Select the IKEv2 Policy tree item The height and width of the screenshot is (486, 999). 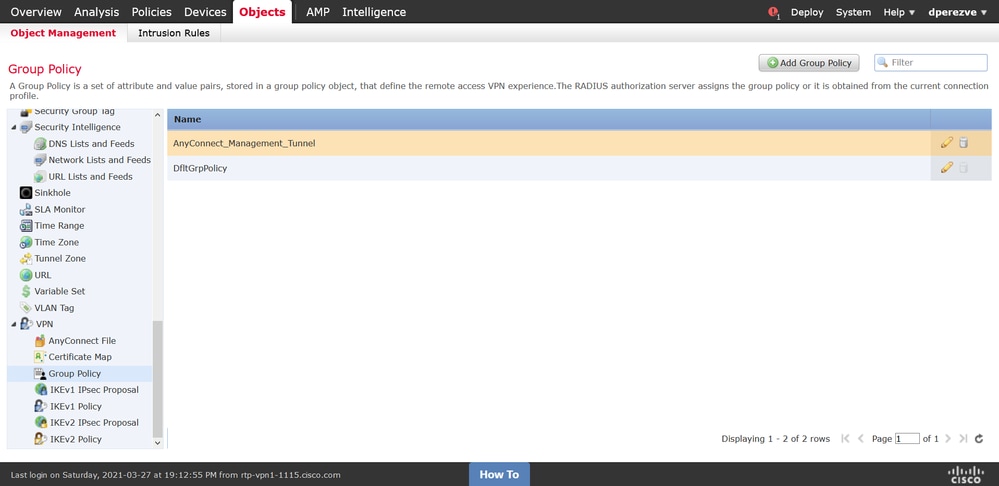point(75,440)
